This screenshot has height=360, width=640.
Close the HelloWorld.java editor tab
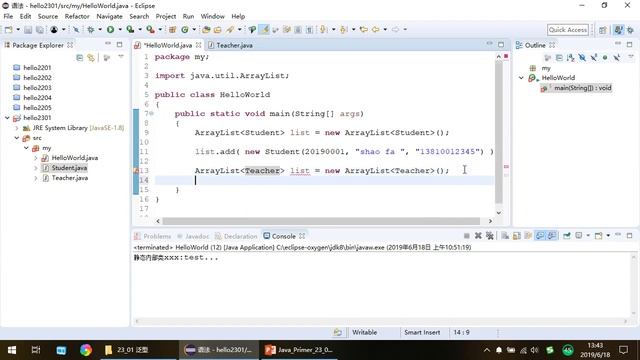(198, 45)
